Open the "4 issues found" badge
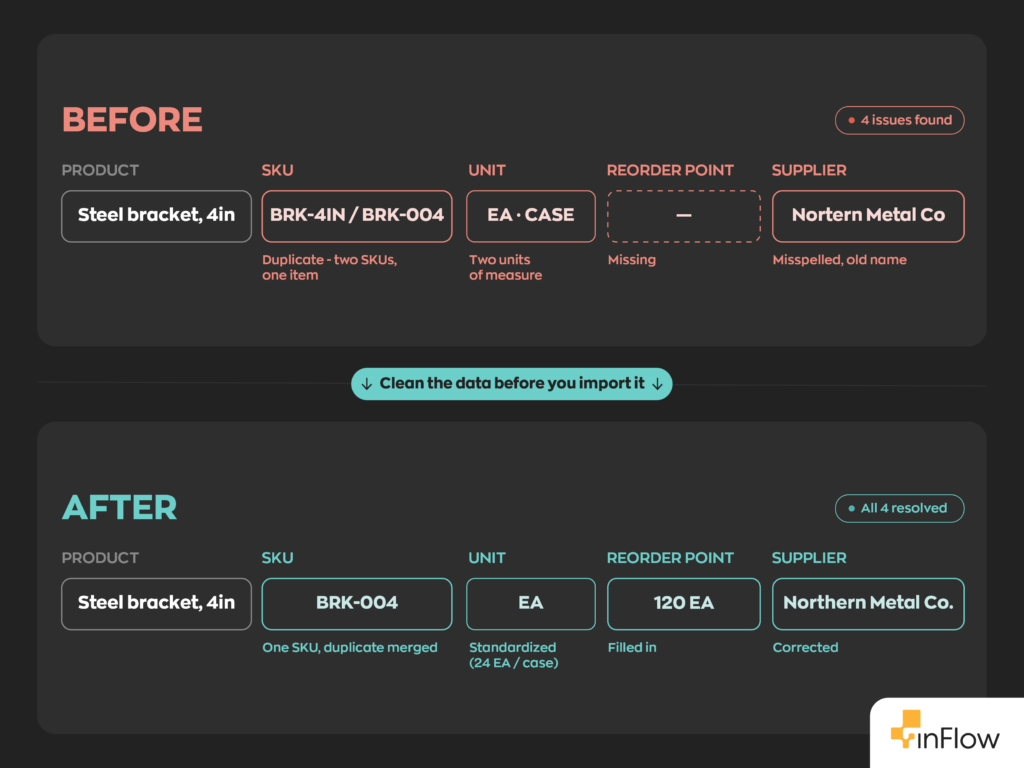Viewport: 1024px width, 768px height. tap(899, 120)
